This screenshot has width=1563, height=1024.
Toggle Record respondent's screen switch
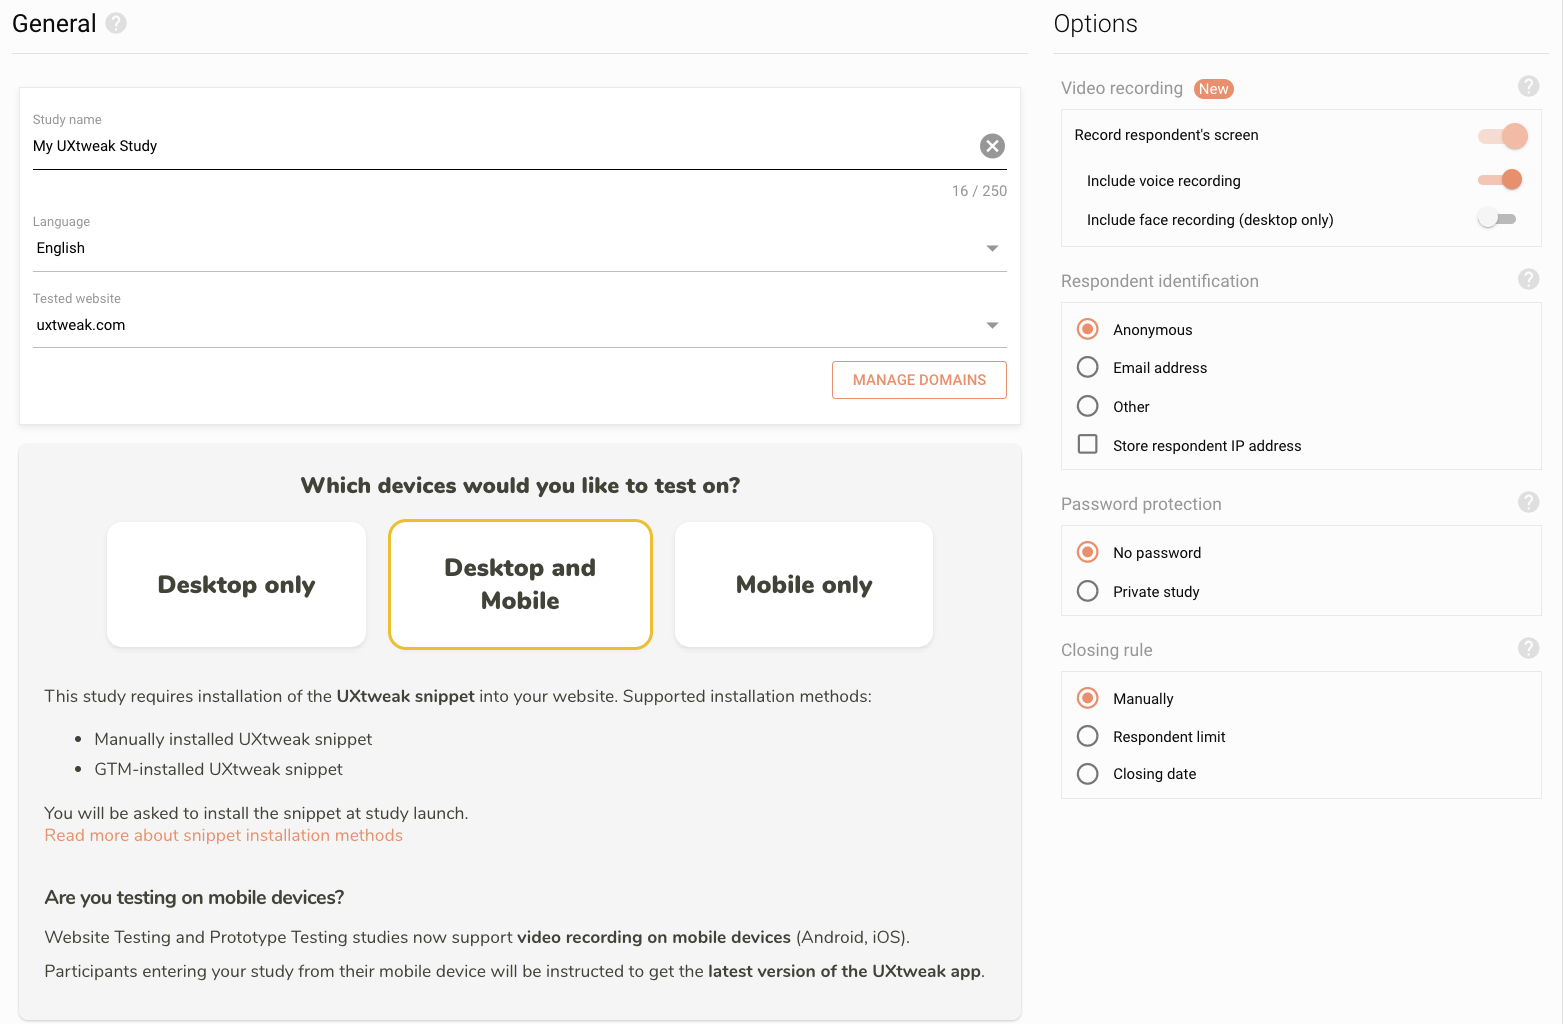coord(1502,136)
